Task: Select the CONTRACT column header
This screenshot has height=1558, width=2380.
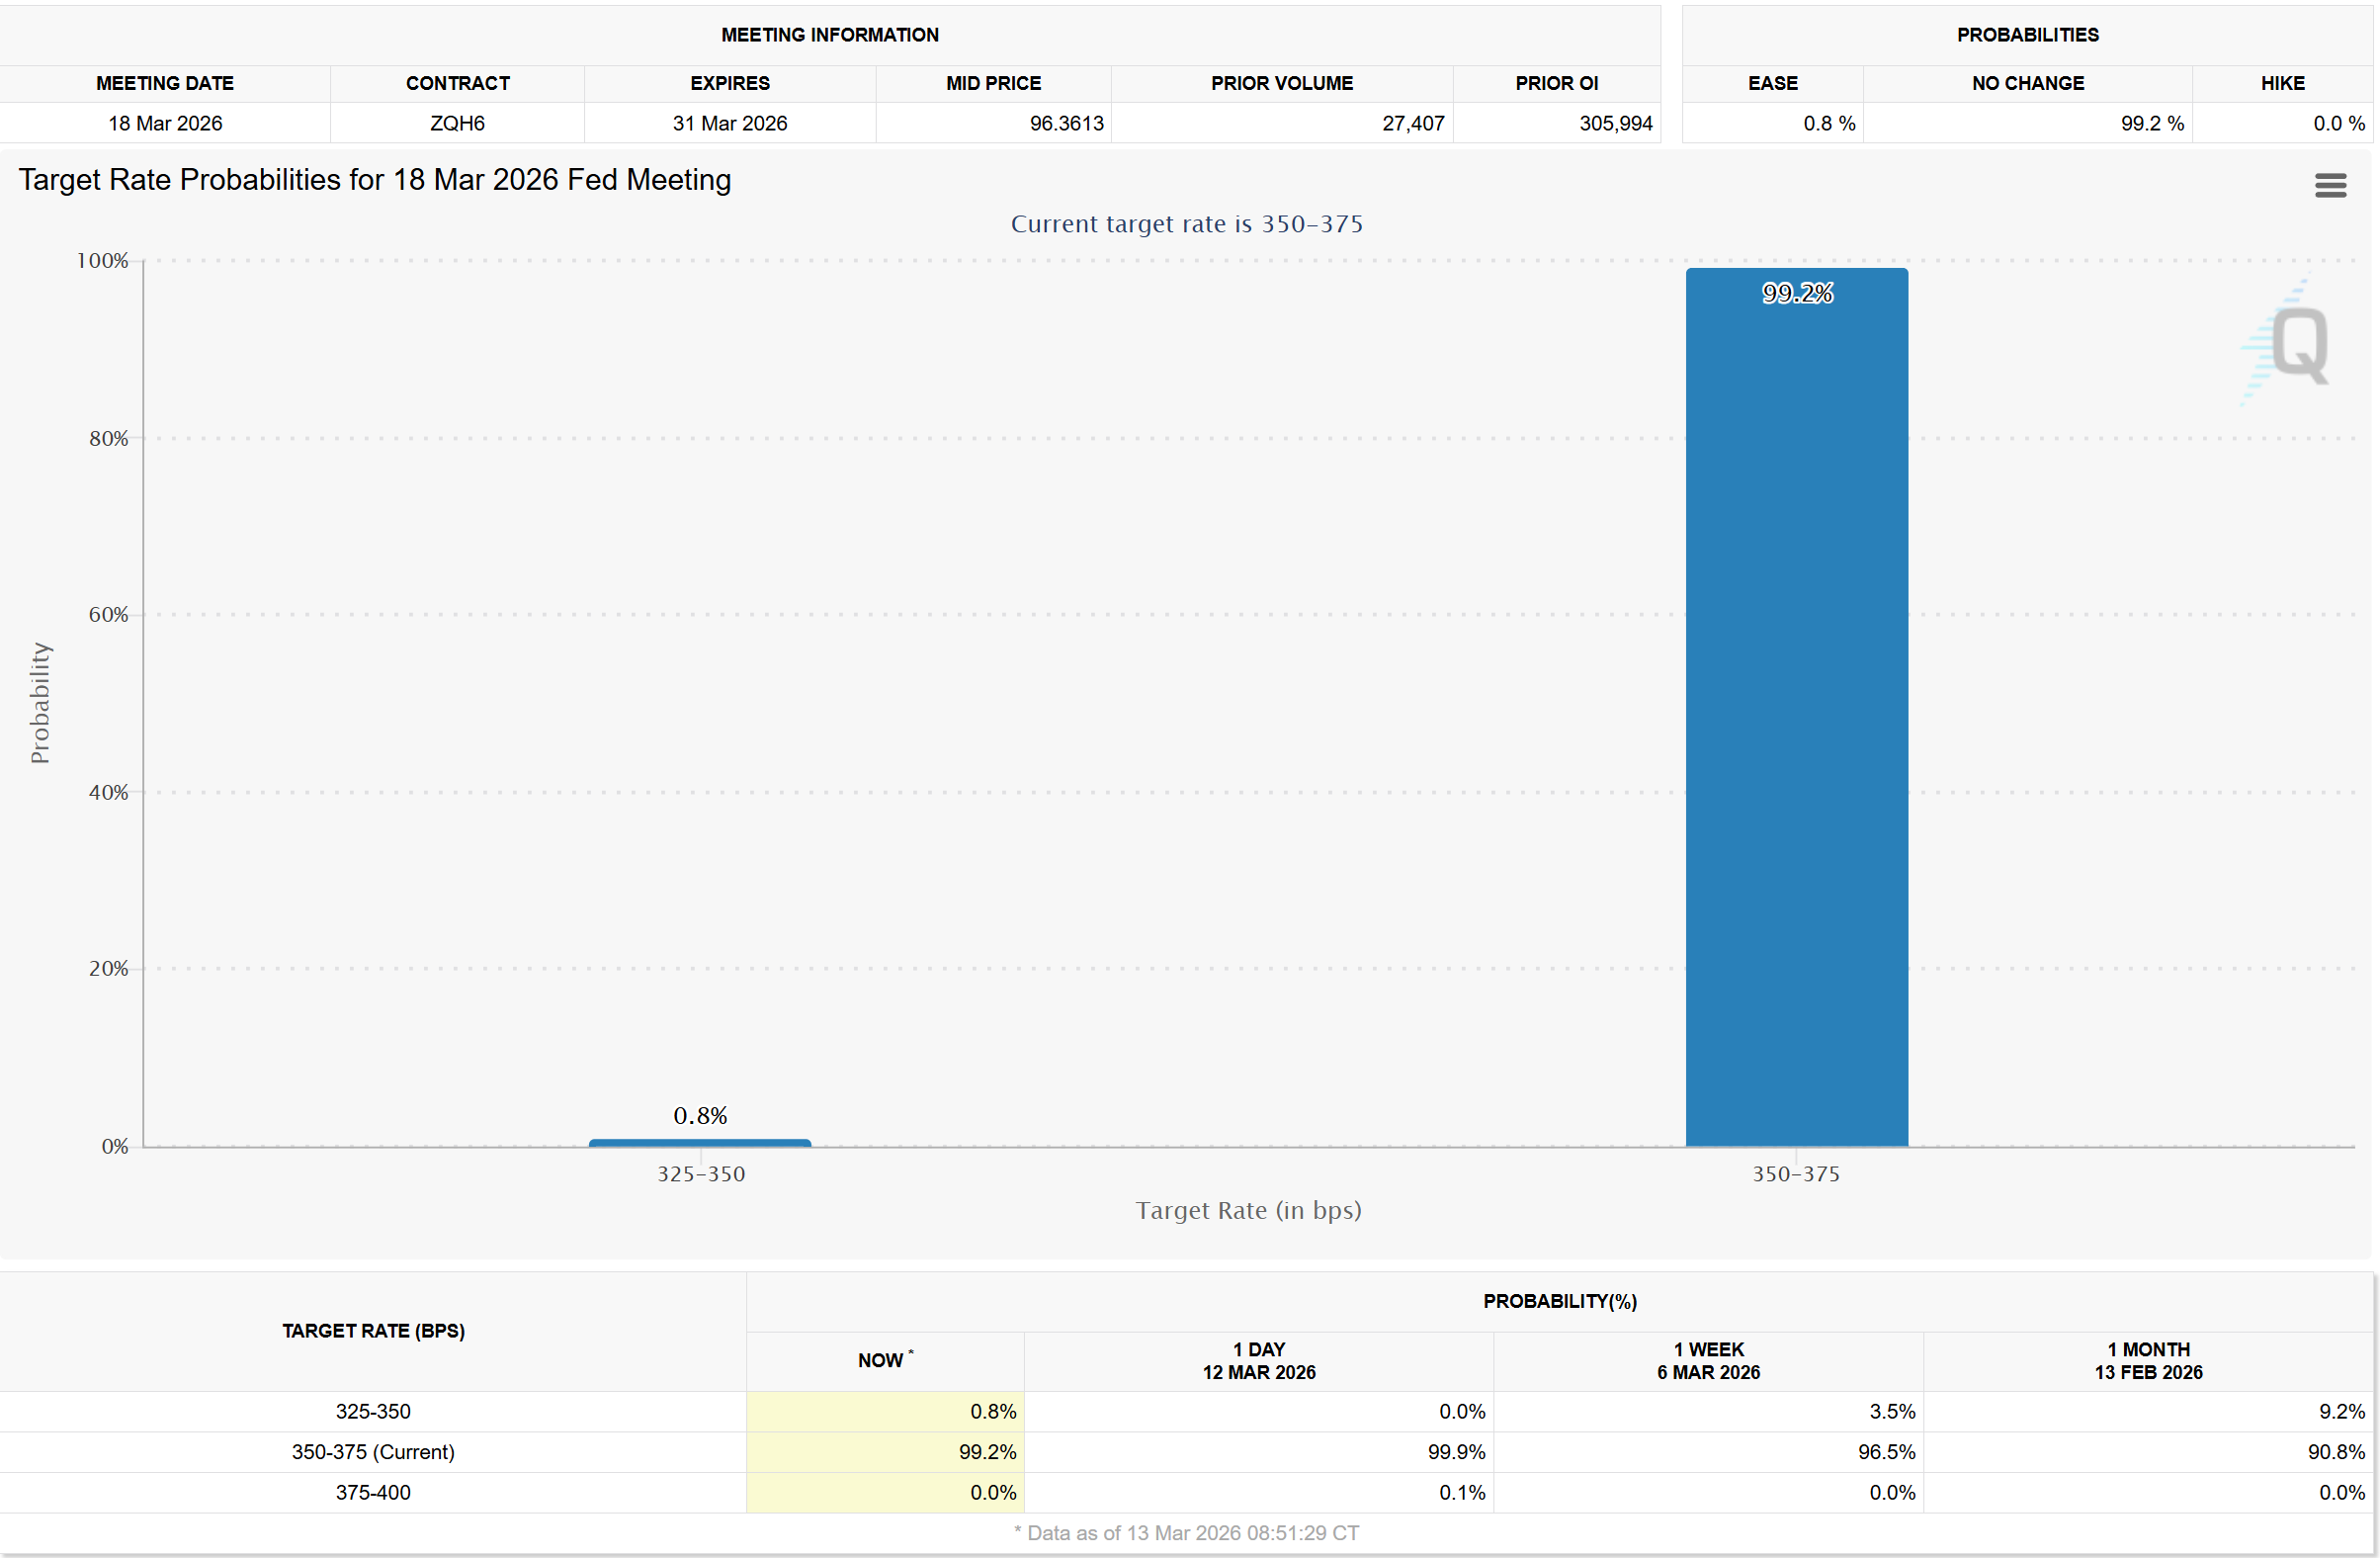Action: 457,83
